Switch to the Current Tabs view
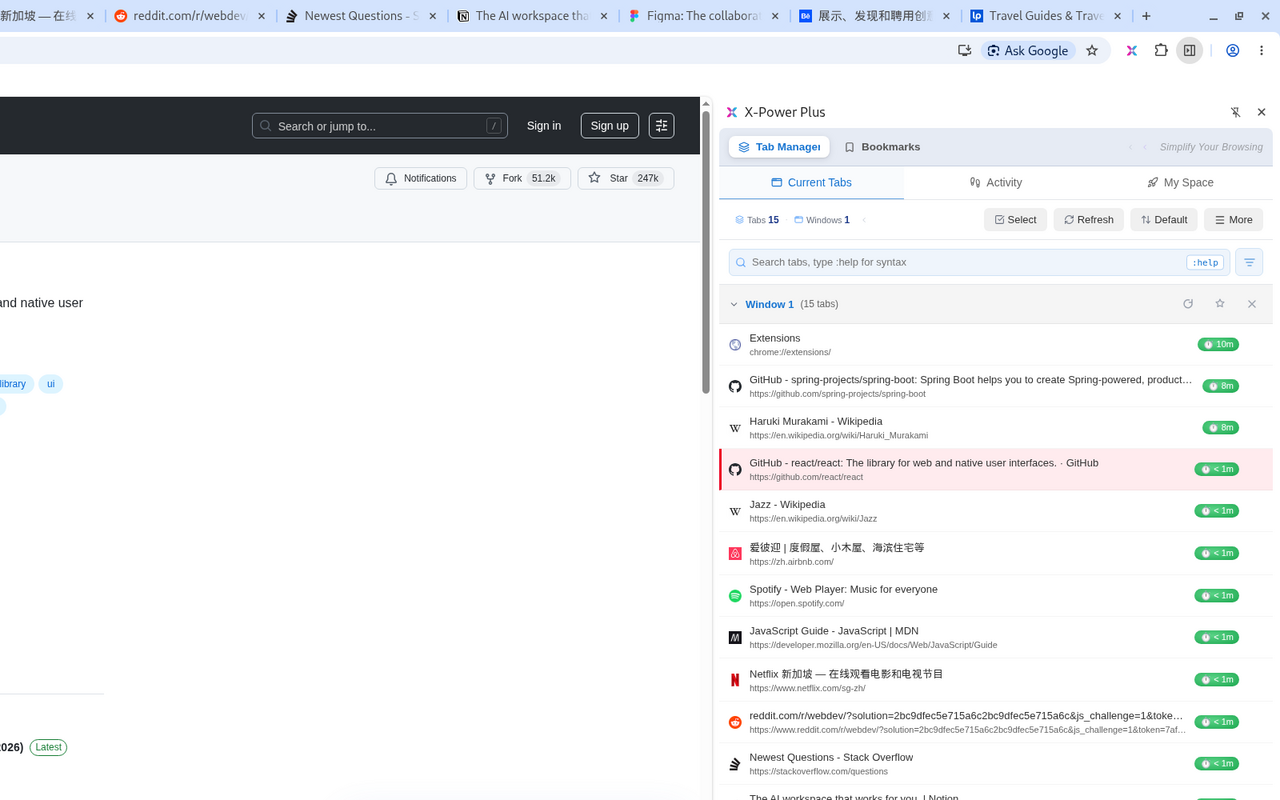The width and height of the screenshot is (1280, 800). click(811, 182)
